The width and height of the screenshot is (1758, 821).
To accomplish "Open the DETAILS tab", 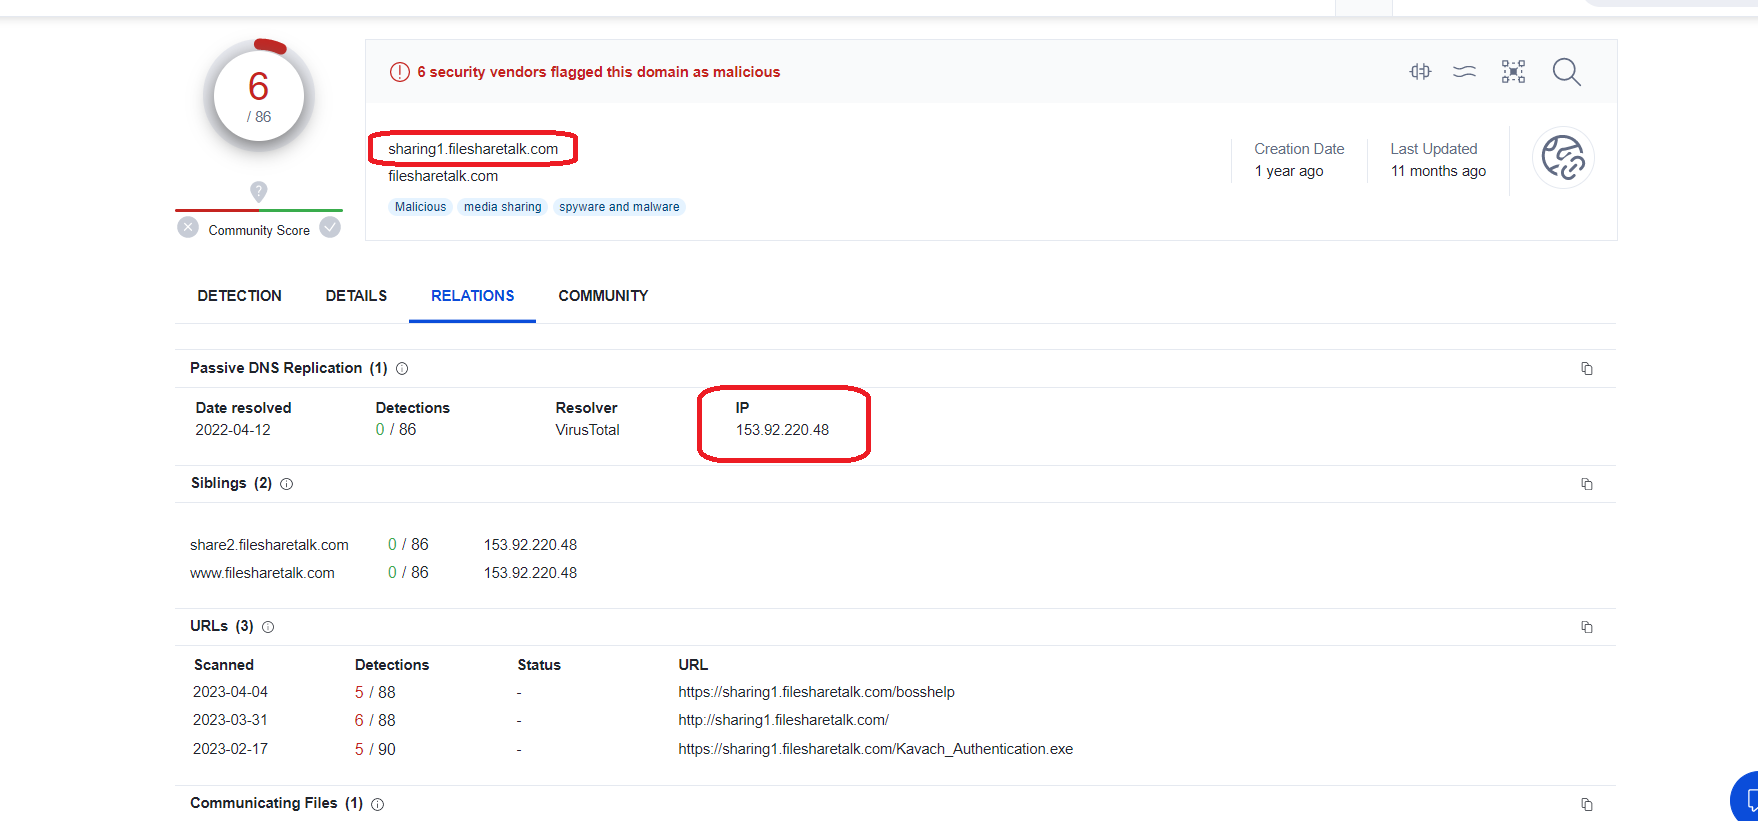I will (356, 296).
